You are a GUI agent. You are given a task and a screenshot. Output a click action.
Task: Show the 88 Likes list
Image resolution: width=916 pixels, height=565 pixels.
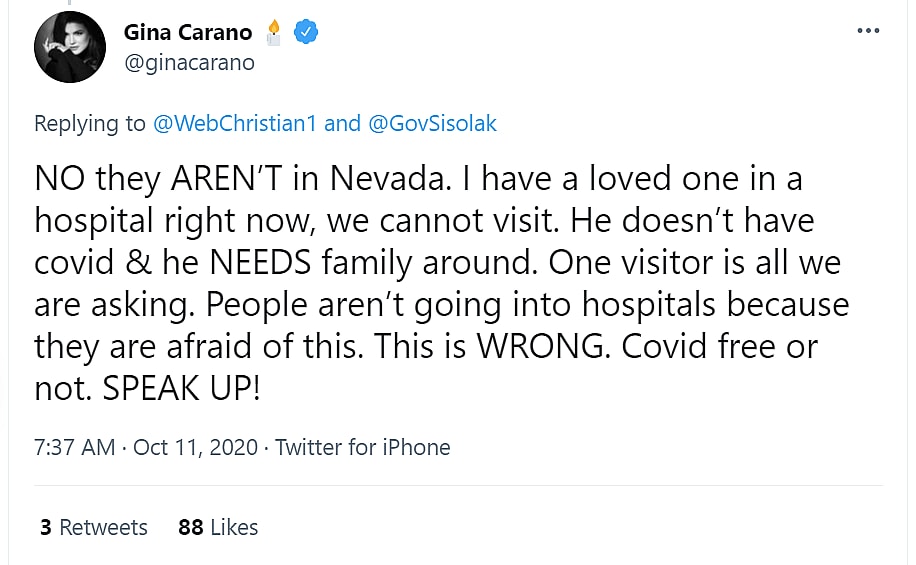pos(218,527)
